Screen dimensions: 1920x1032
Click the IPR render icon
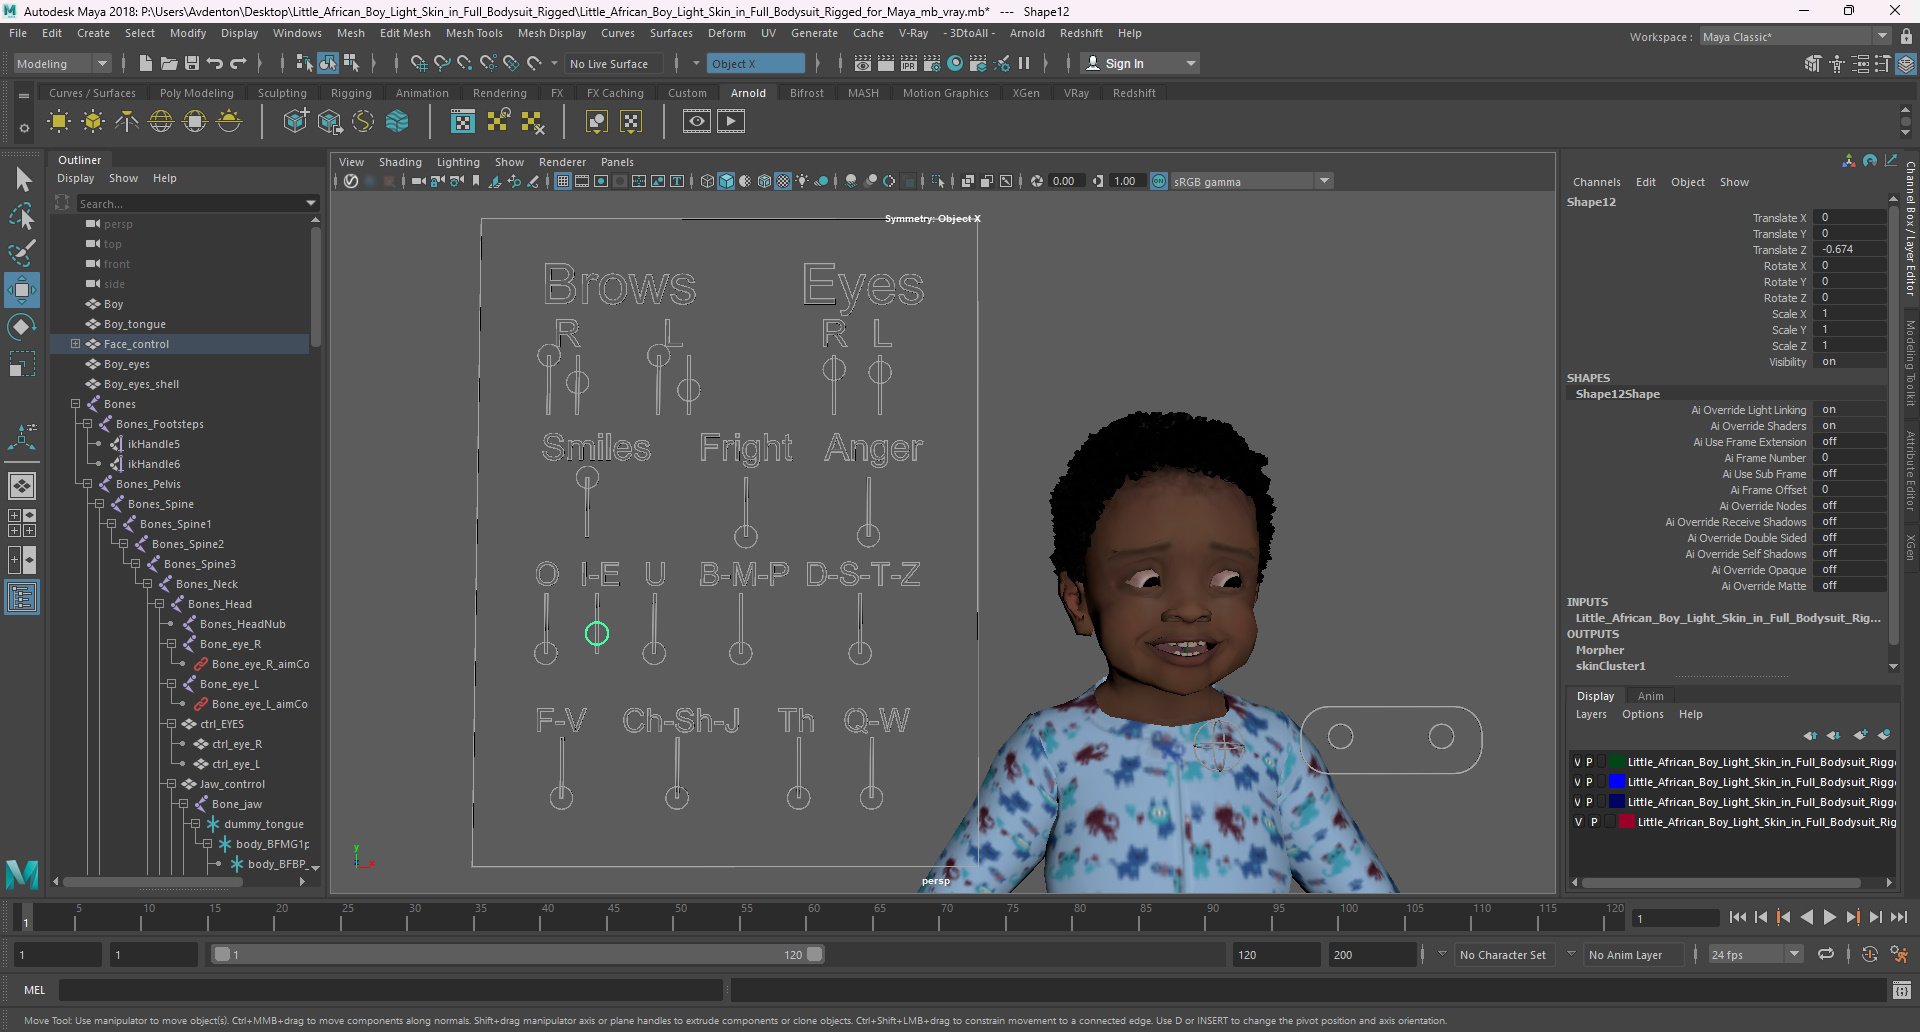(909, 63)
